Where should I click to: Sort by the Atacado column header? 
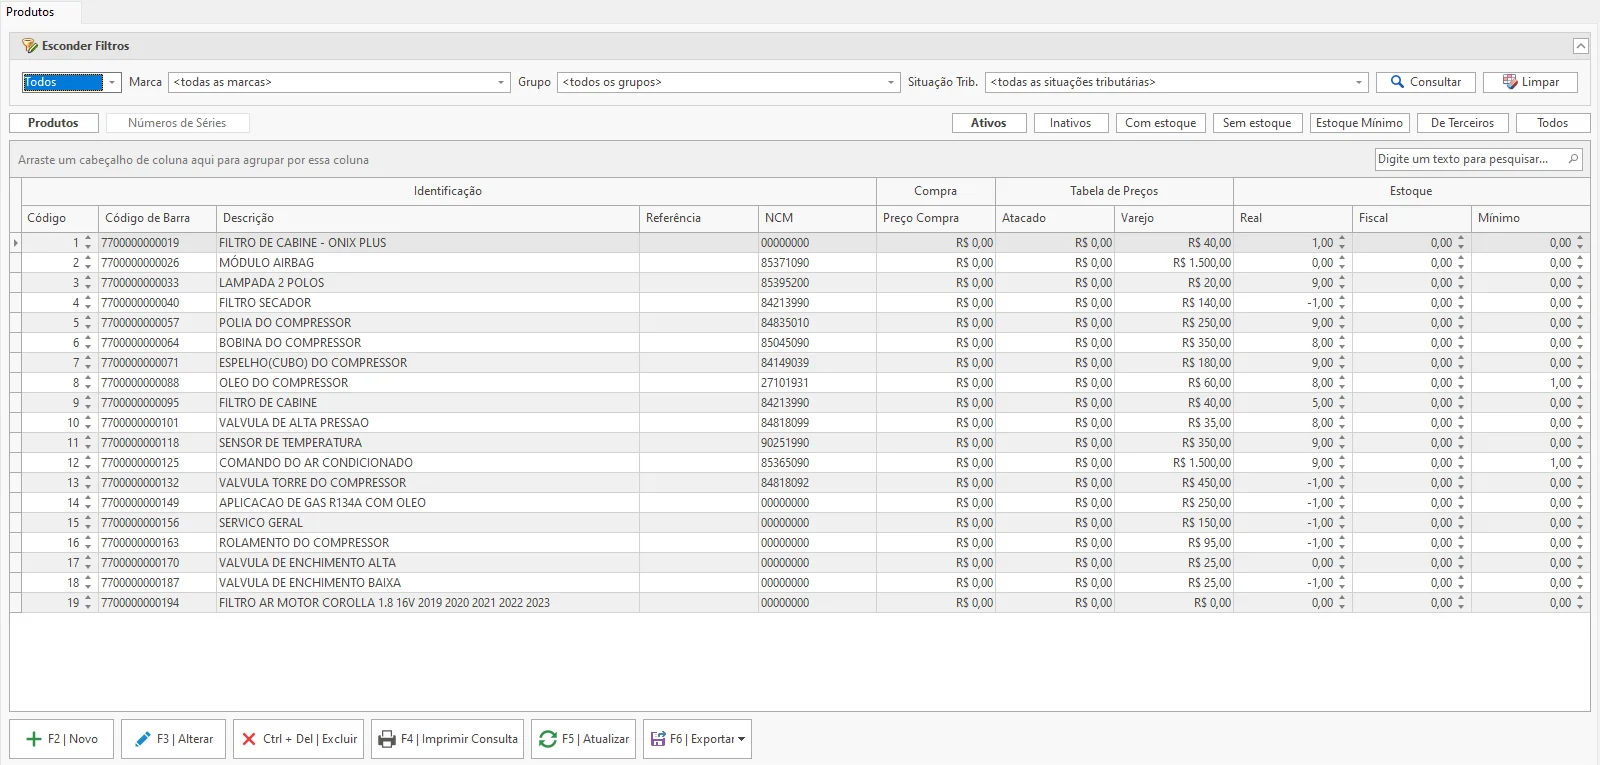(1055, 218)
